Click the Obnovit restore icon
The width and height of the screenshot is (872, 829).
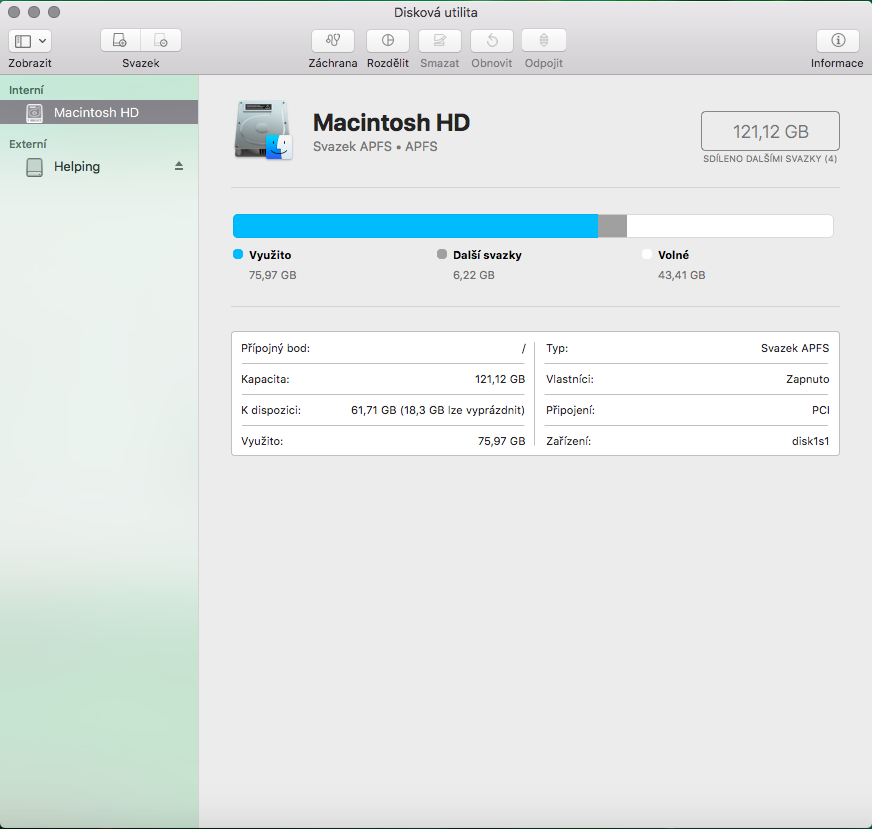[x=492, y=41]
